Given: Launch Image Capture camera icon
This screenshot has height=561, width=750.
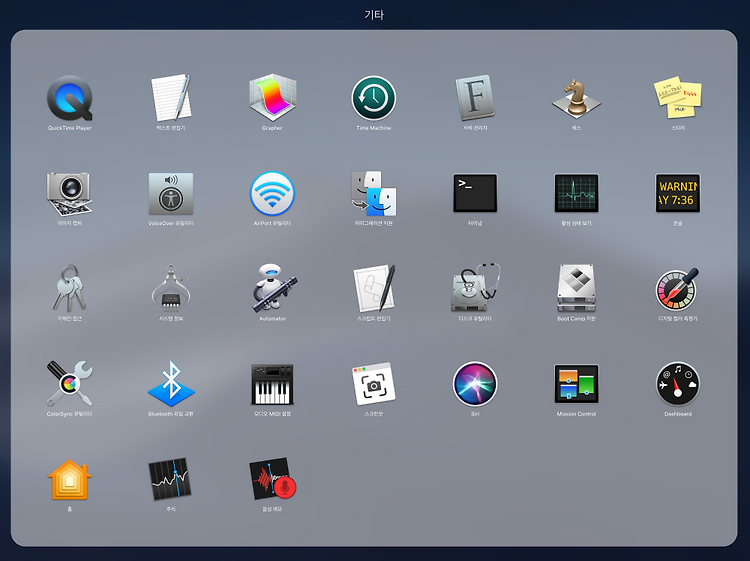Looking at the screenshot, I should 69,194.
